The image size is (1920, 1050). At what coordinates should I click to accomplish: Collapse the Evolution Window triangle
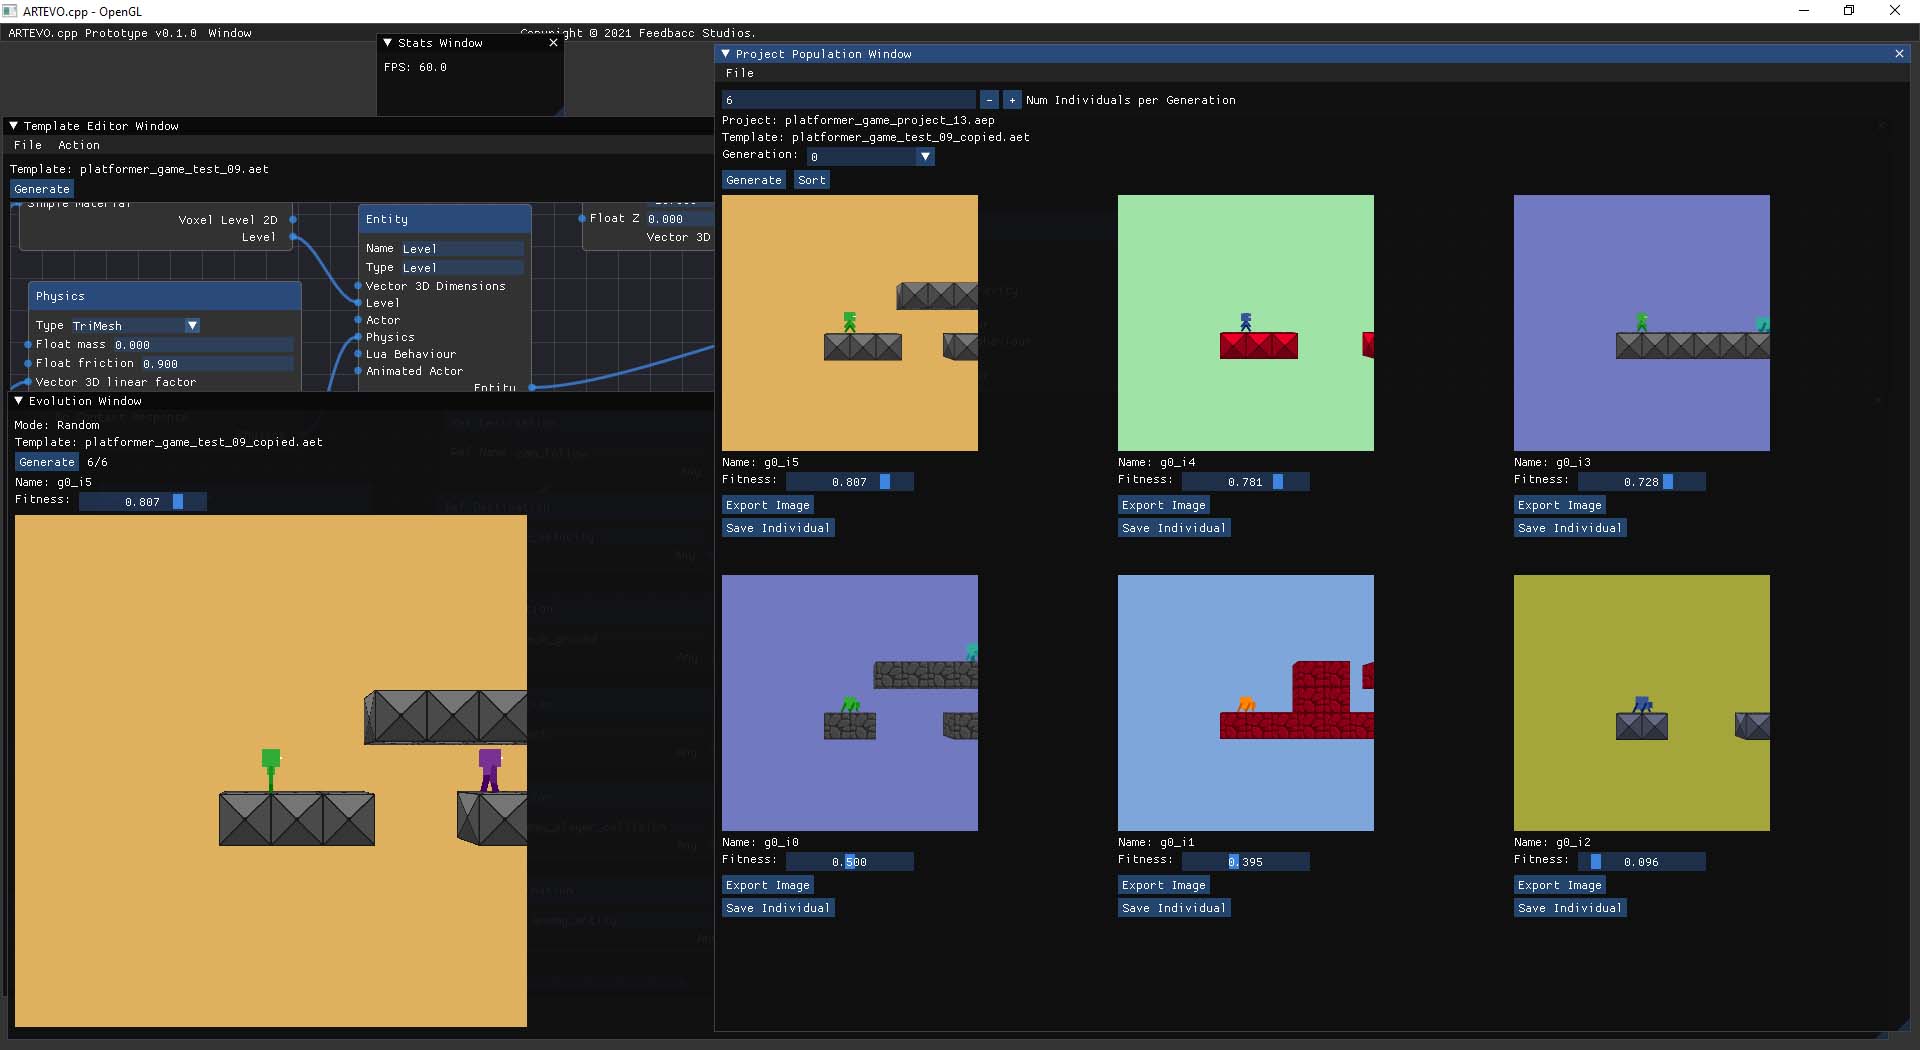point(18,401)
